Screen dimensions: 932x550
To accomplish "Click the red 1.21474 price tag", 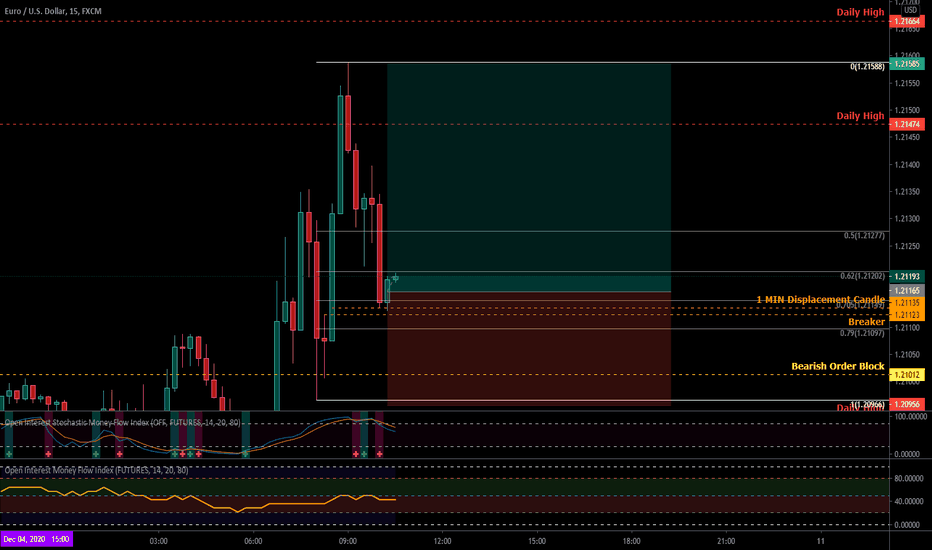I will click(907, 124).
